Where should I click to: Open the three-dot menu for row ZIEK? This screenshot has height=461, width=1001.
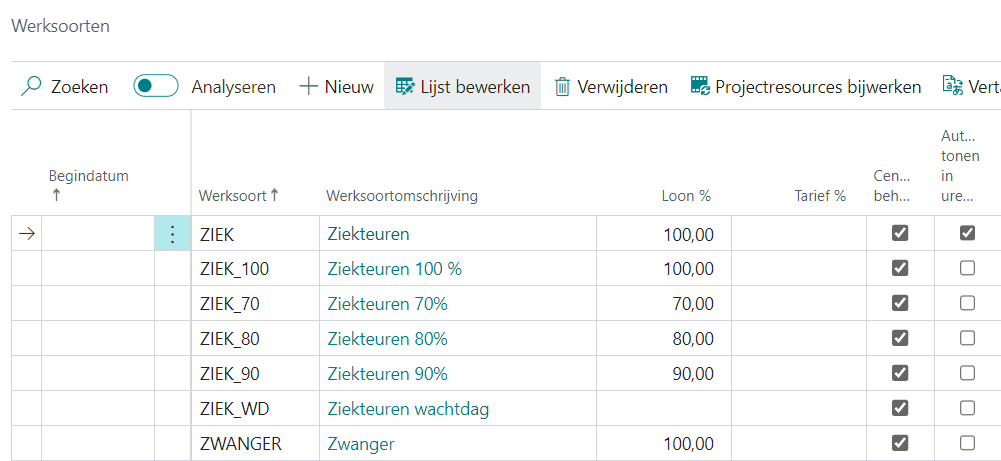(x=172, y=234)
